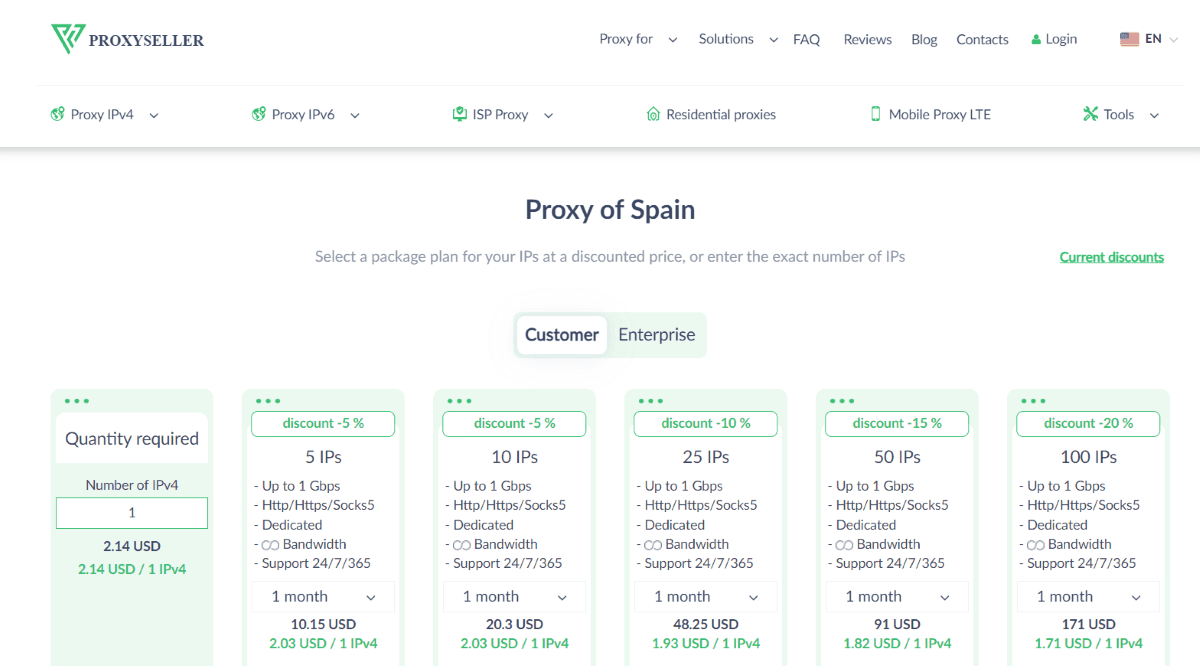
Task: Switch to the Enterprise plan toggle
Action: [x=657, y=335]
